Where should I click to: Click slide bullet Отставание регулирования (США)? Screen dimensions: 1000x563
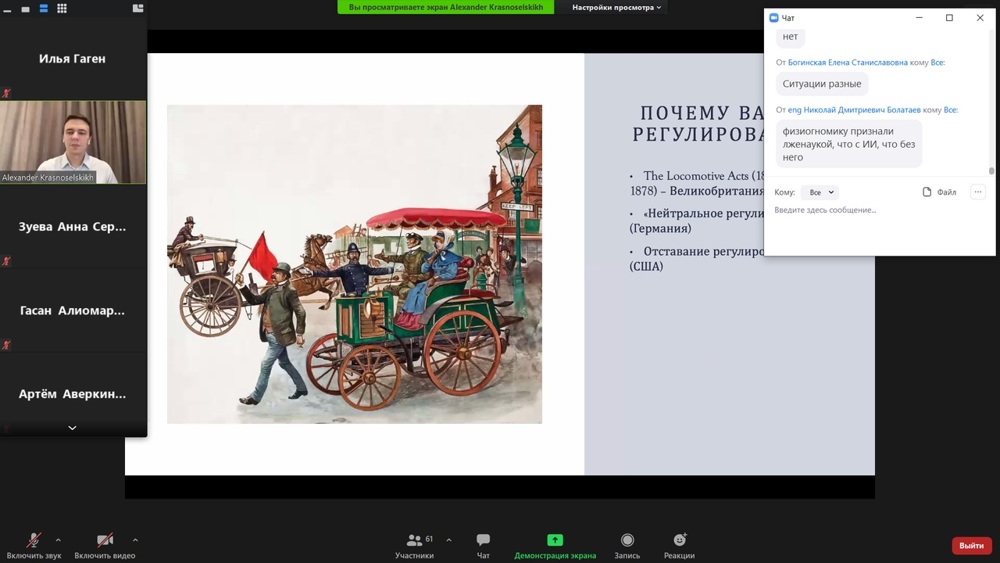click(696, 259)
